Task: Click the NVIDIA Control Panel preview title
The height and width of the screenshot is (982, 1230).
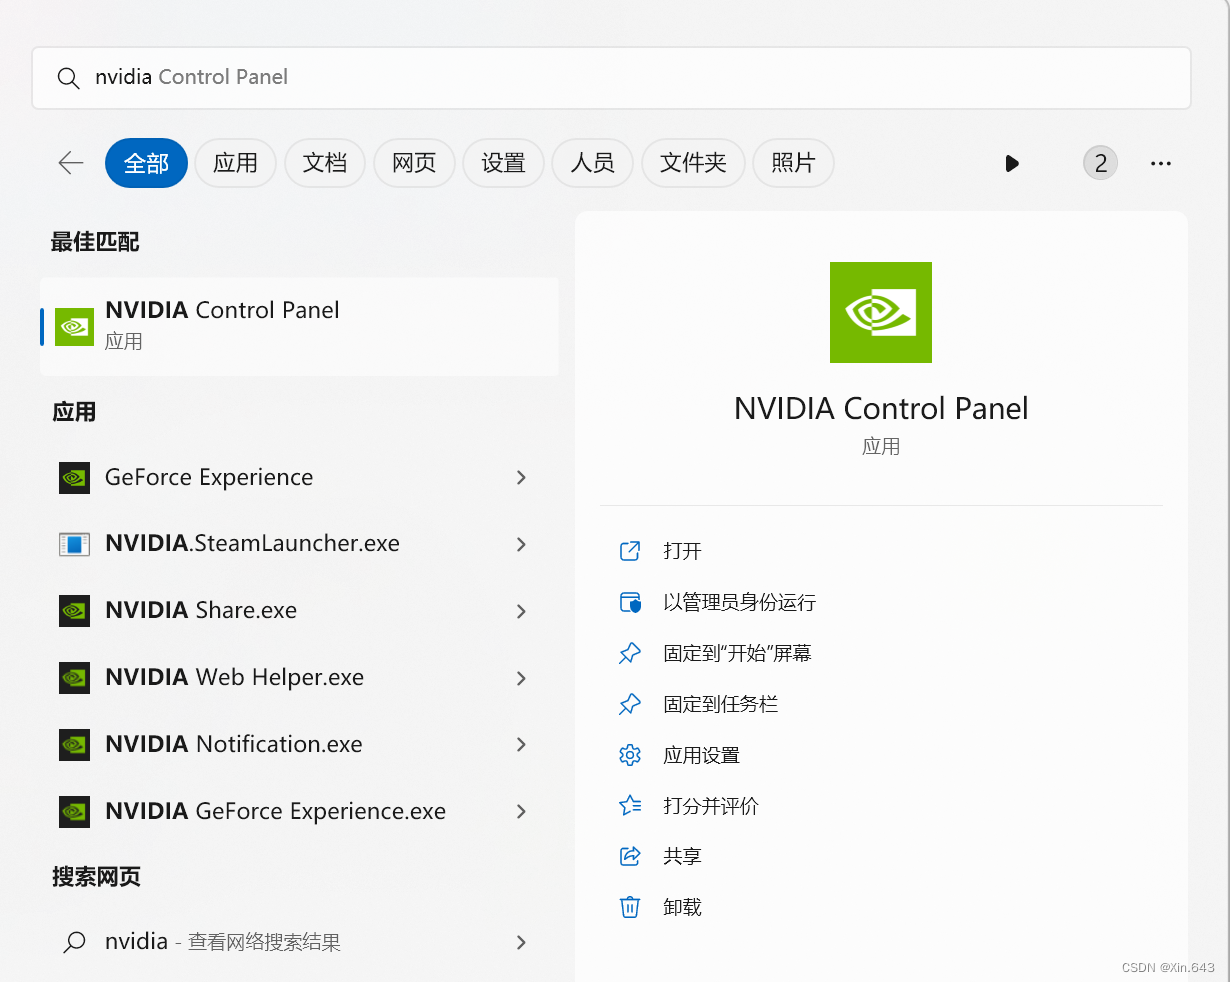Action: 881,408
